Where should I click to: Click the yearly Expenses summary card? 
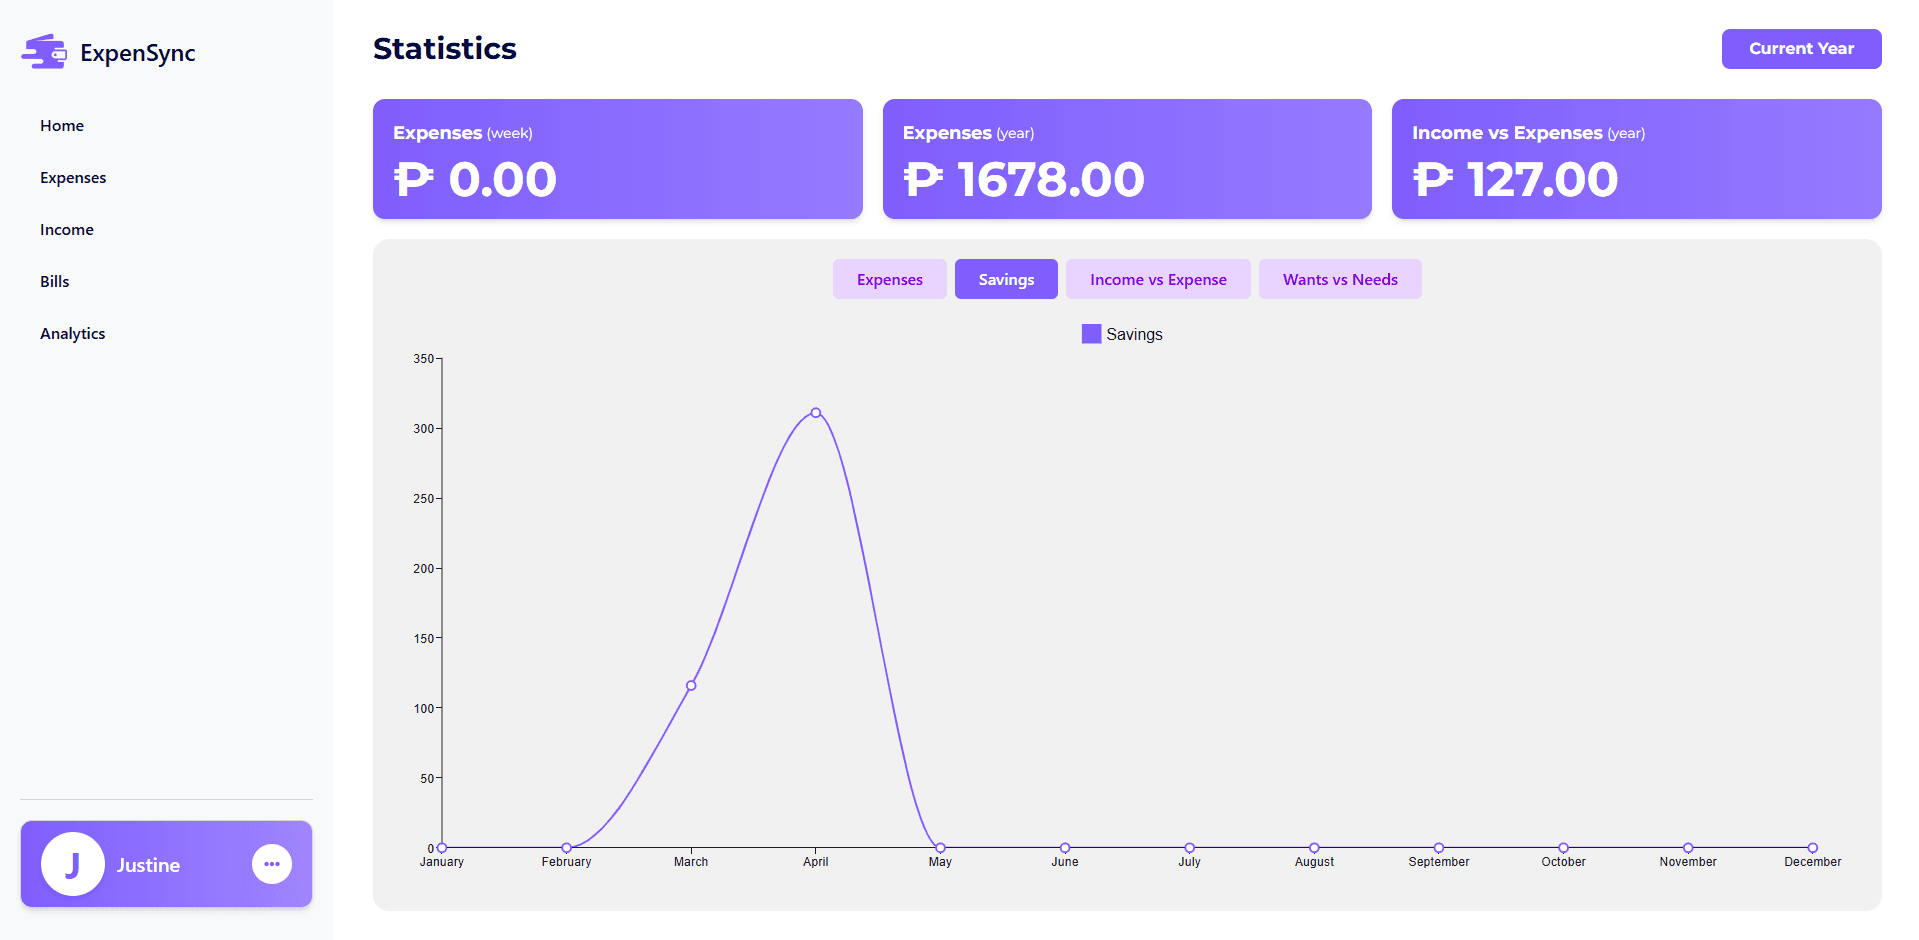(x=1127, y=159)
